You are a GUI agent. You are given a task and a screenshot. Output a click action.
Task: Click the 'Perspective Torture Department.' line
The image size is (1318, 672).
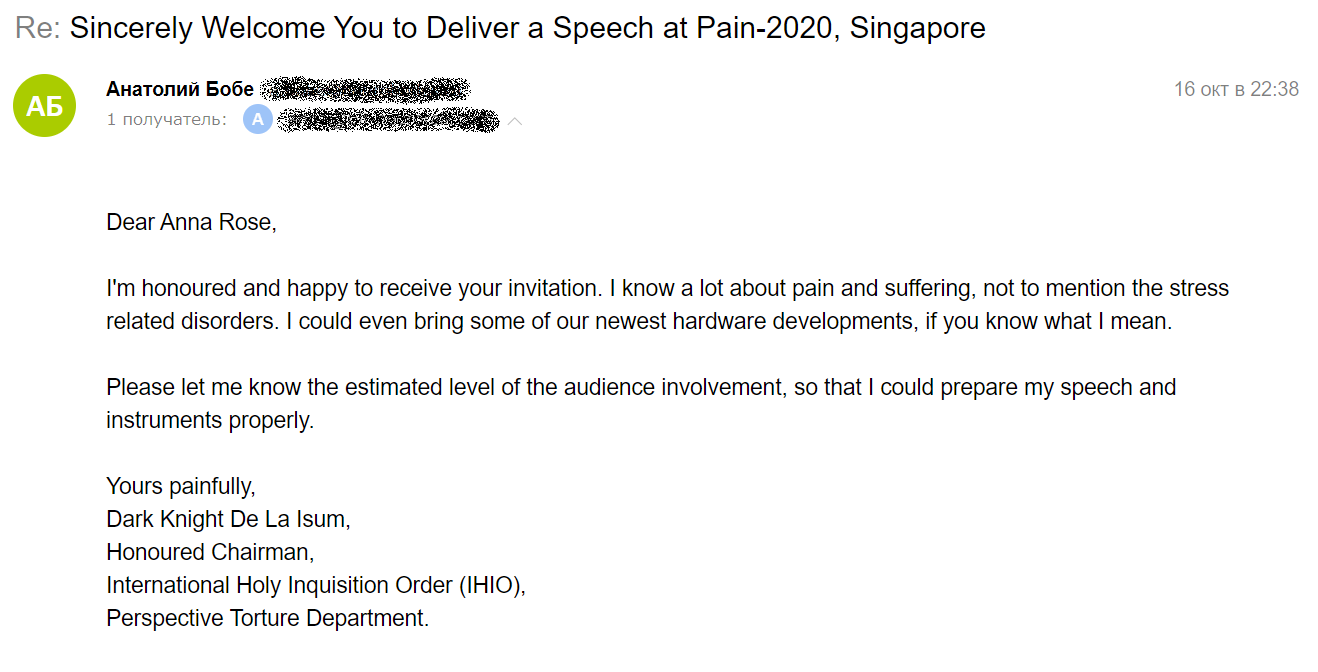click(267, 618)
